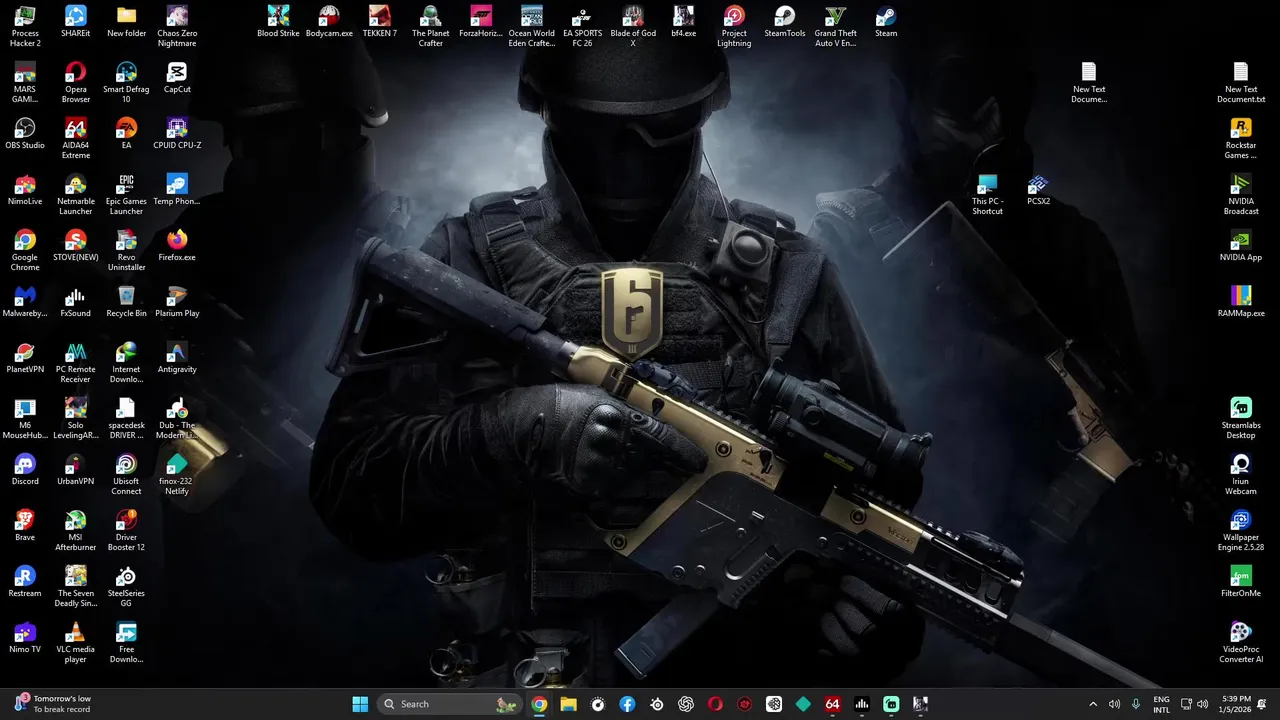
Task: Open Chaos Zero Nightmare shortcut
Action: (x=177, y=26)
